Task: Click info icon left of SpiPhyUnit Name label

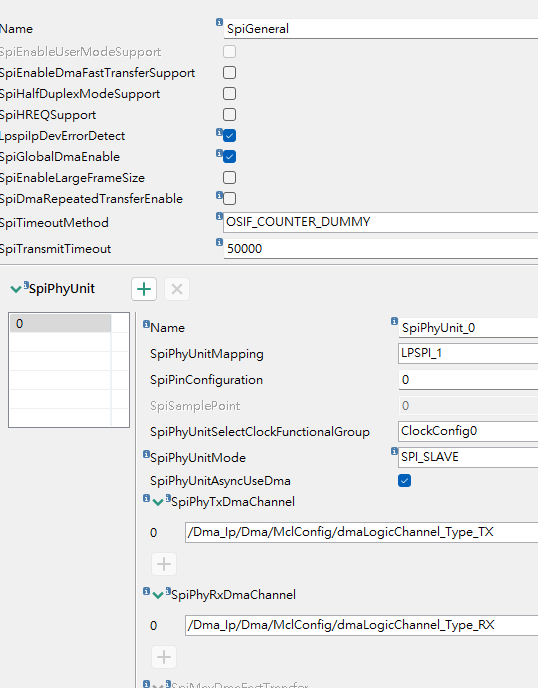Action: [x=147, y=324]
